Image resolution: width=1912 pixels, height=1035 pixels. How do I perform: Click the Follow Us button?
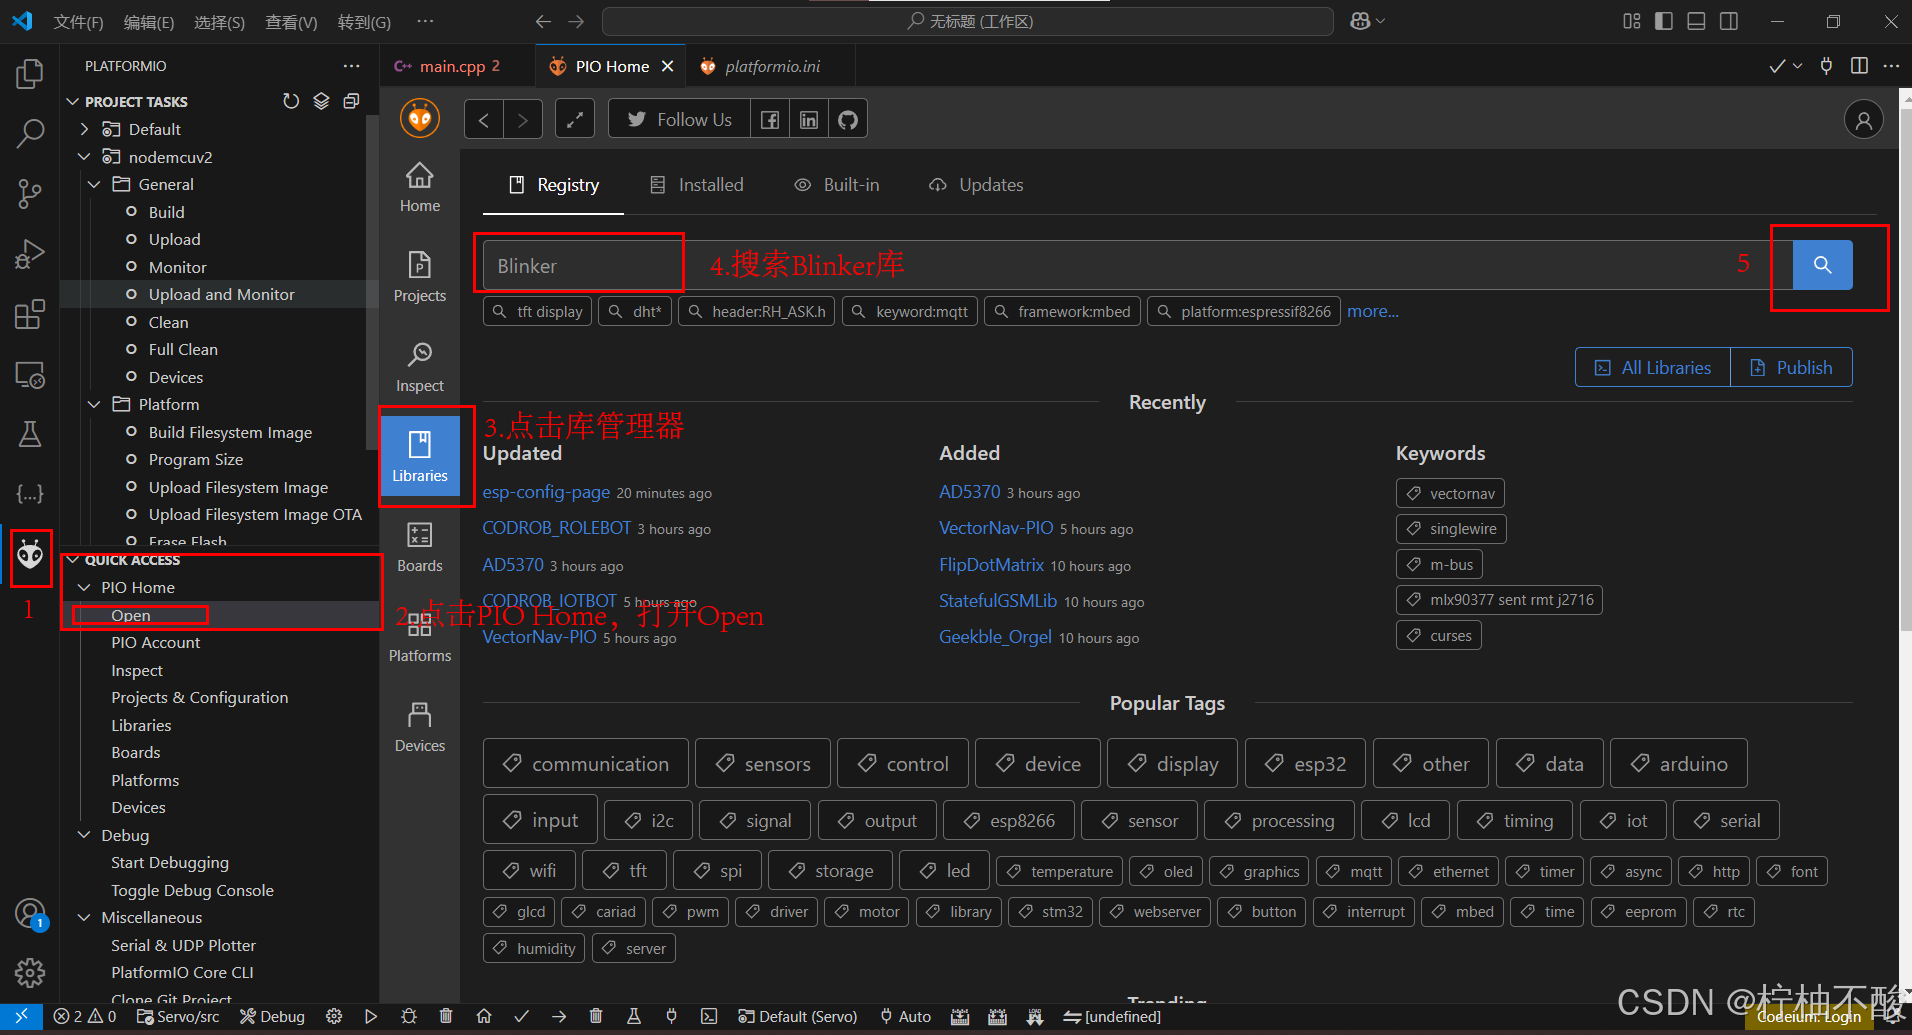pyautogui.click(x=679, y=120)
